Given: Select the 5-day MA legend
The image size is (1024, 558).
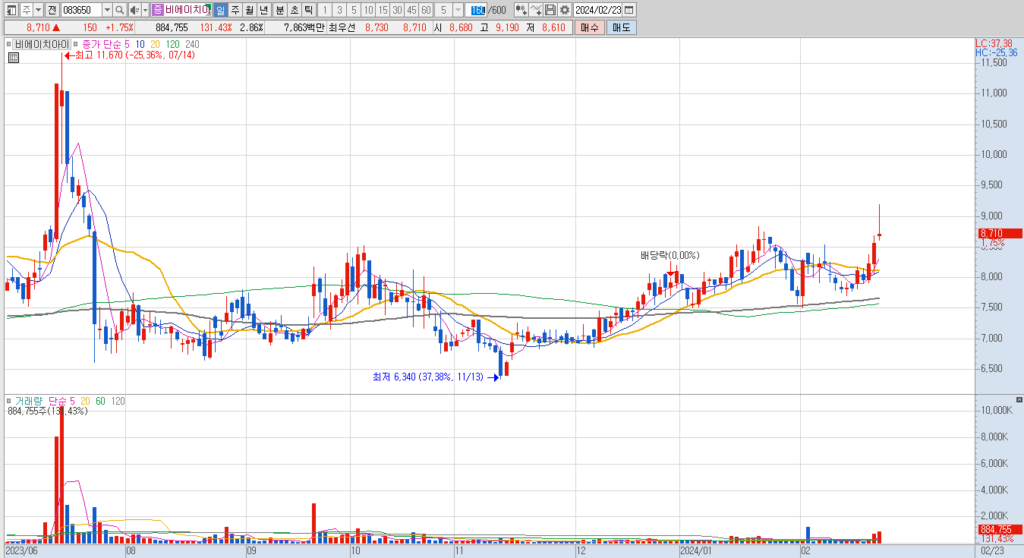Looking at the screenshot, I should 127,44.
